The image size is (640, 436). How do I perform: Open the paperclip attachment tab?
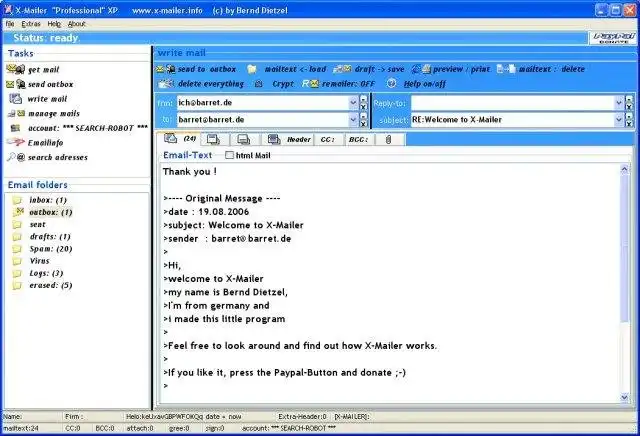point(389,139)
